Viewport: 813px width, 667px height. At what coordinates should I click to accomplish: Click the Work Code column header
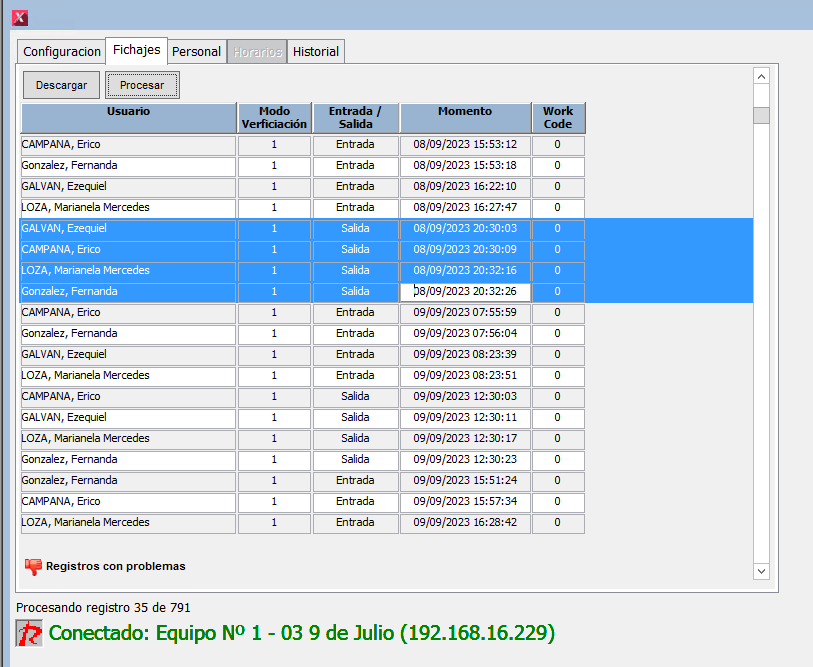click(x=558, y=118)
